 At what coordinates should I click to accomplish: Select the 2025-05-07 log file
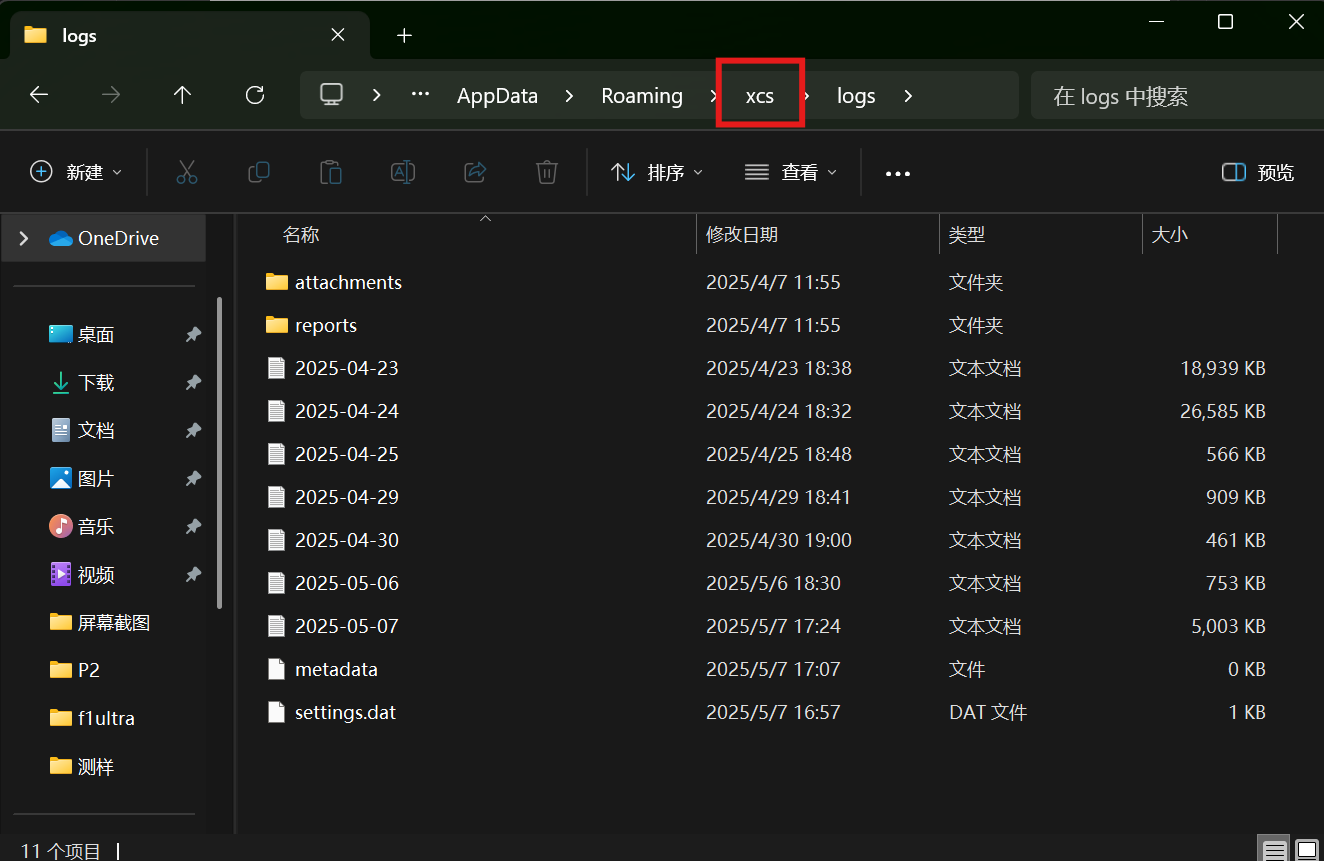click(x=346, y=626)
